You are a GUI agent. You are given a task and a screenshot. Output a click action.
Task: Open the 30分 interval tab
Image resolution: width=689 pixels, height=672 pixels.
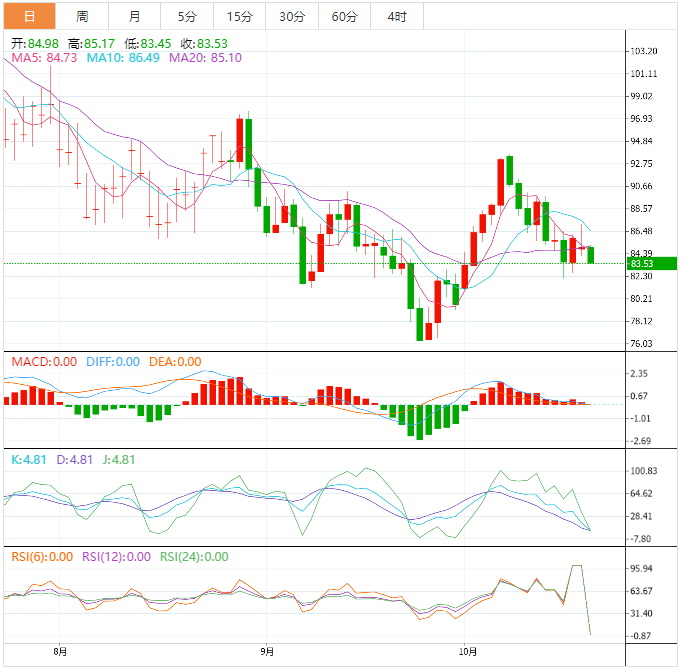pyautogui.click(x=292, y=16)
